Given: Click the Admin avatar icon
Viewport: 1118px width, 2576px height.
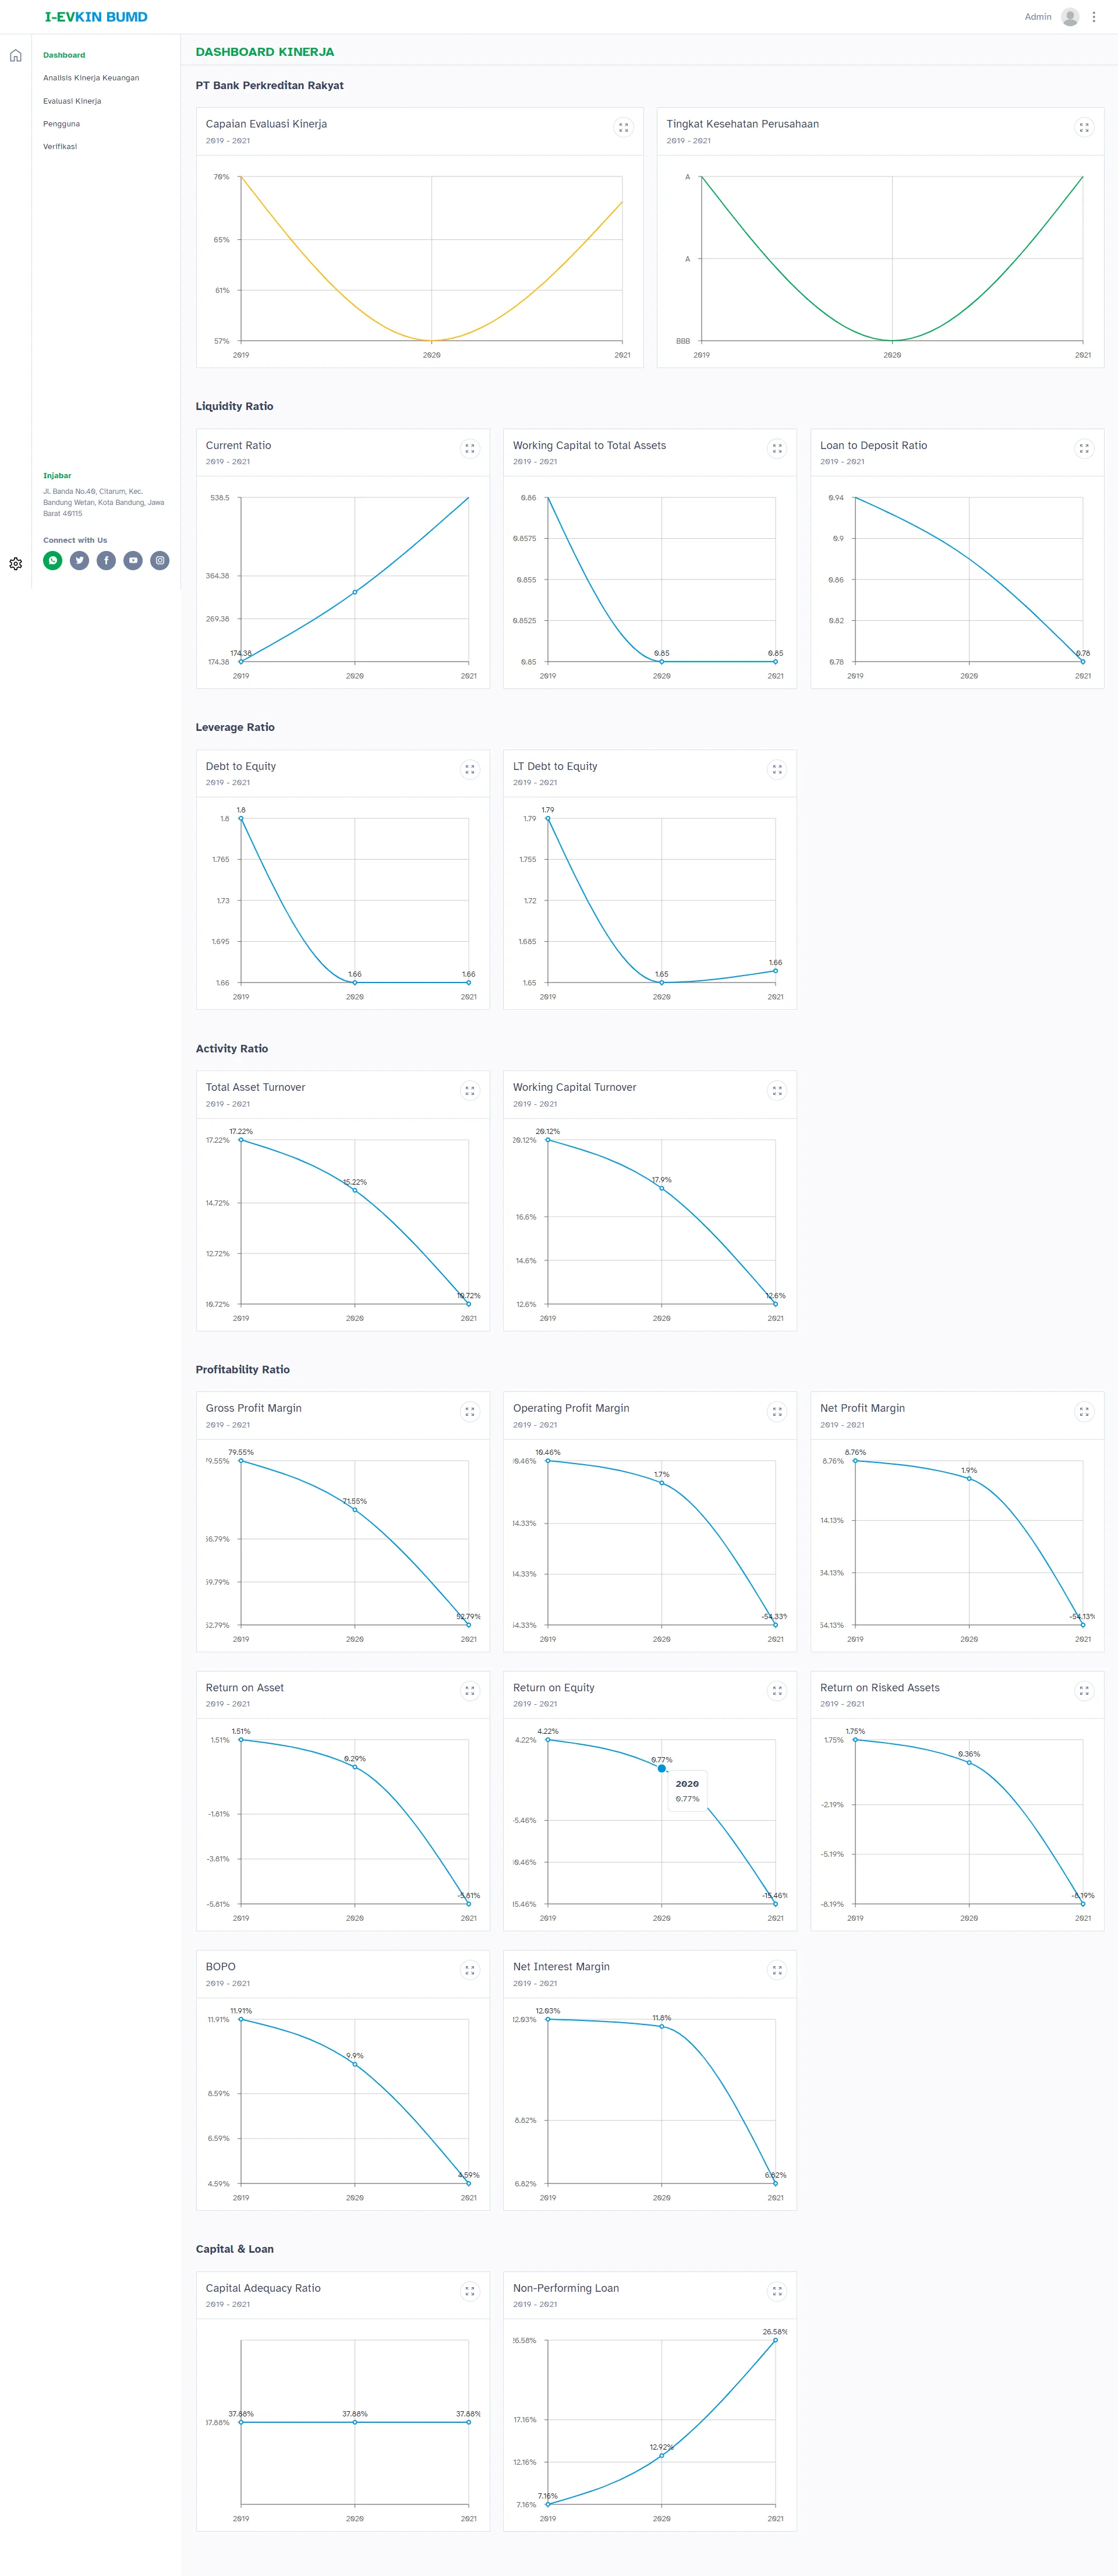Looking at the screenshot, I should point(1070,17).
